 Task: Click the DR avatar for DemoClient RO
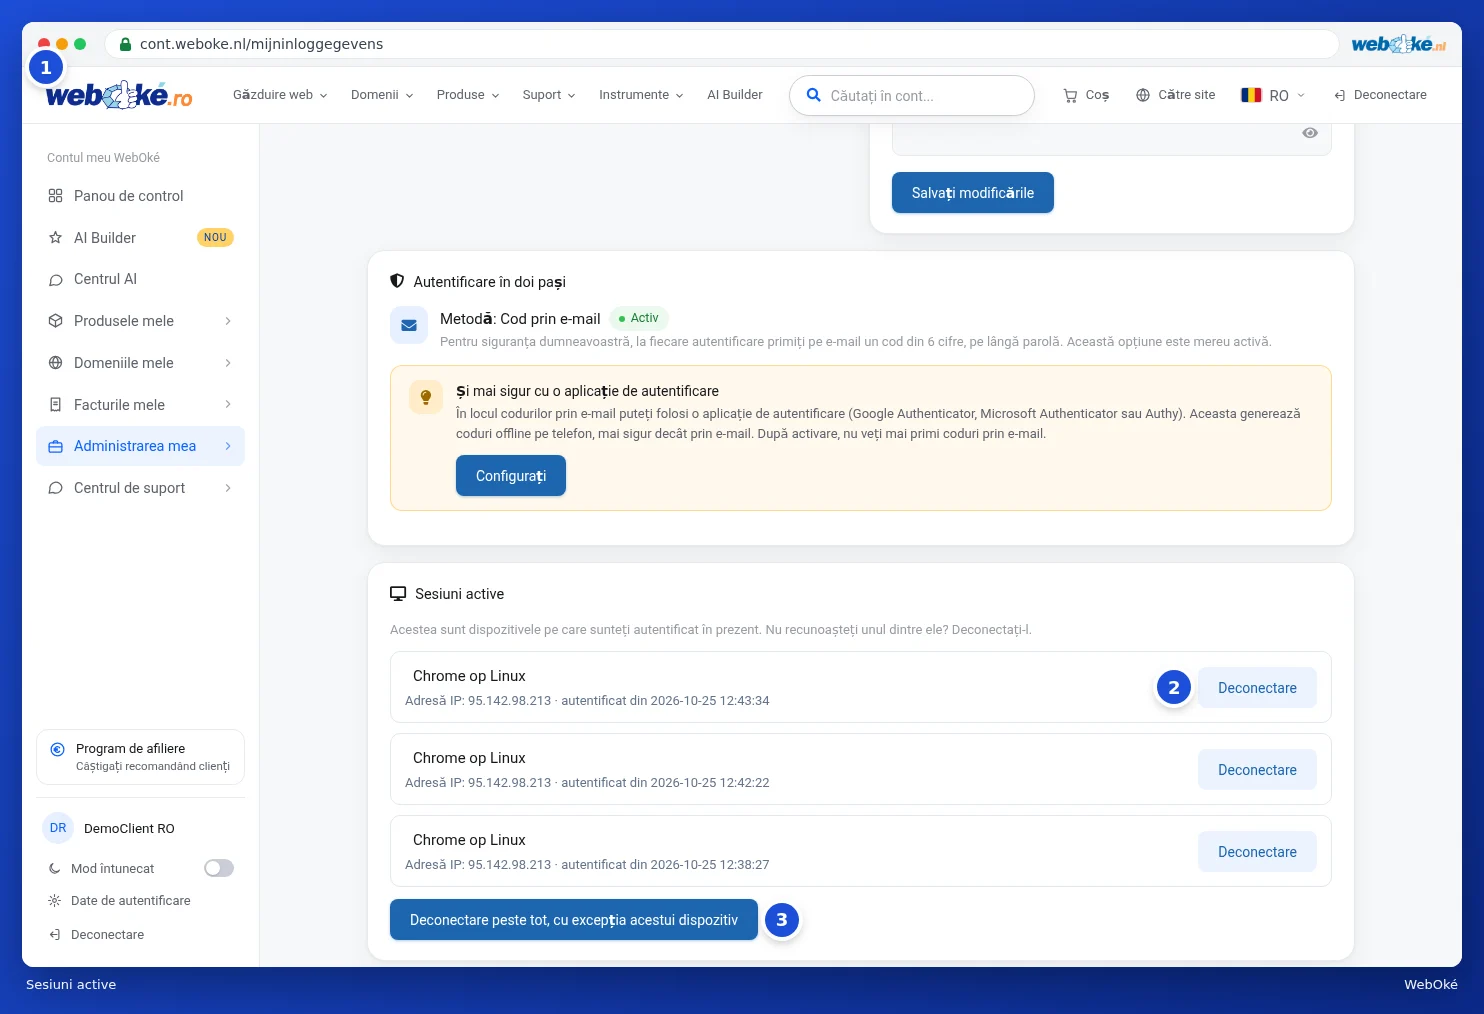point(58,828)
